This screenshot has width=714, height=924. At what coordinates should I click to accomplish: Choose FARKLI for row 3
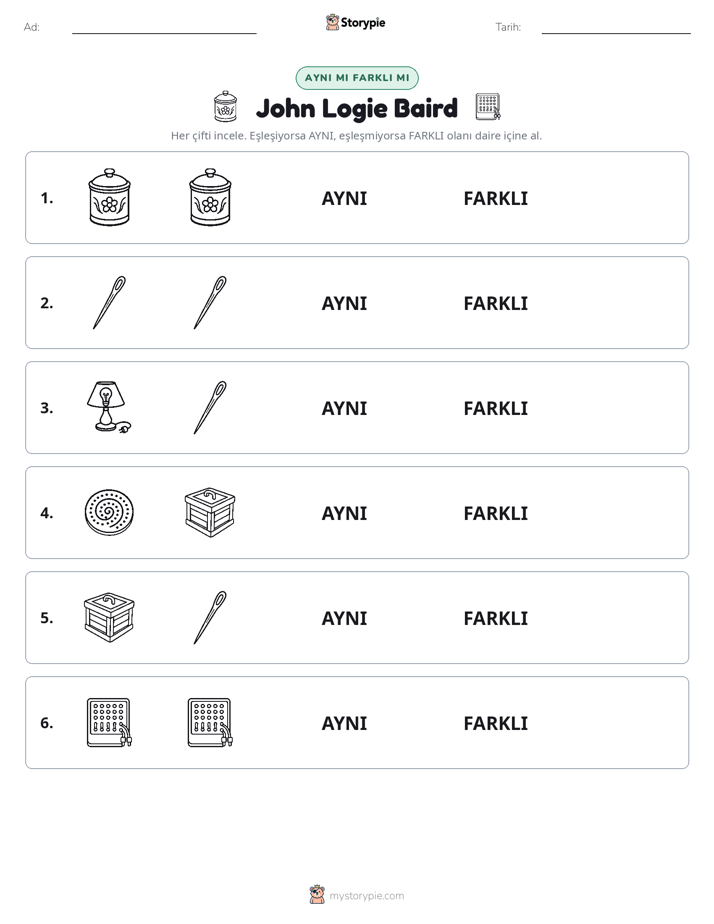(x=495, y=408)
